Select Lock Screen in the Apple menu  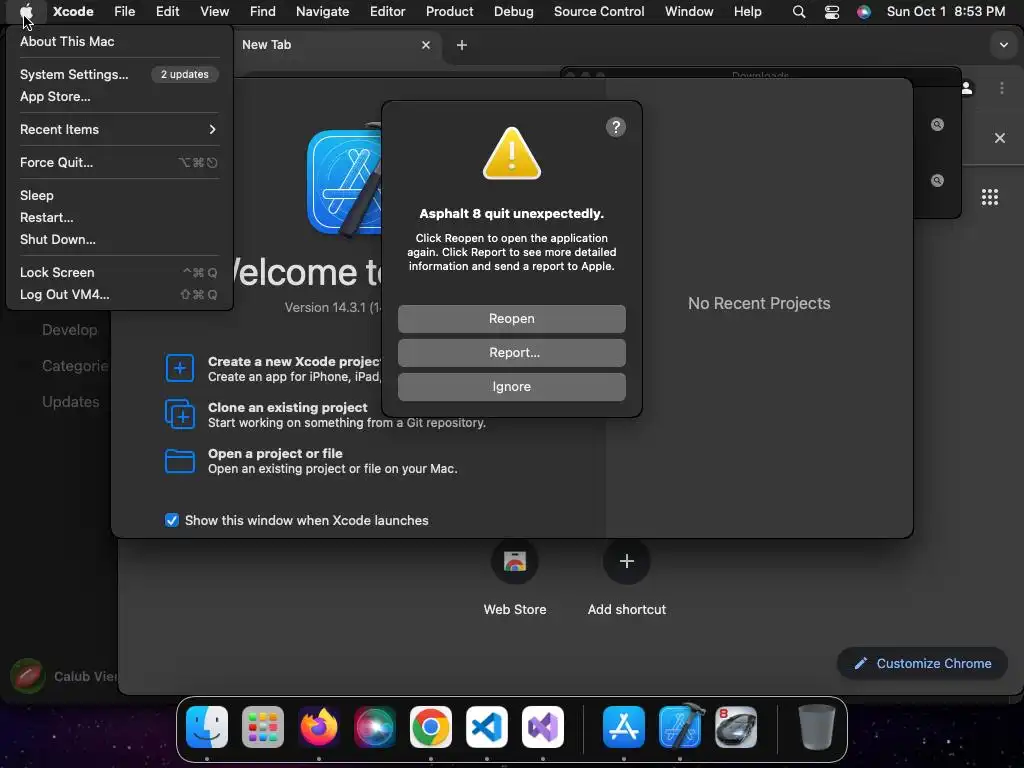119,272
